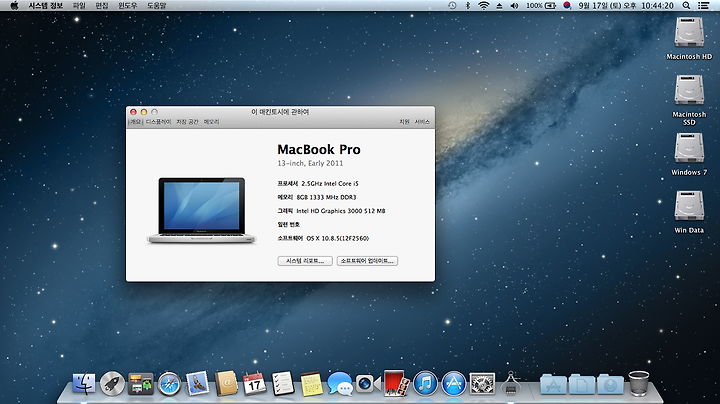The image size is (720, 404).
Task: Open Photo Booth icon in Dock
Action: (x=397, y=383)
